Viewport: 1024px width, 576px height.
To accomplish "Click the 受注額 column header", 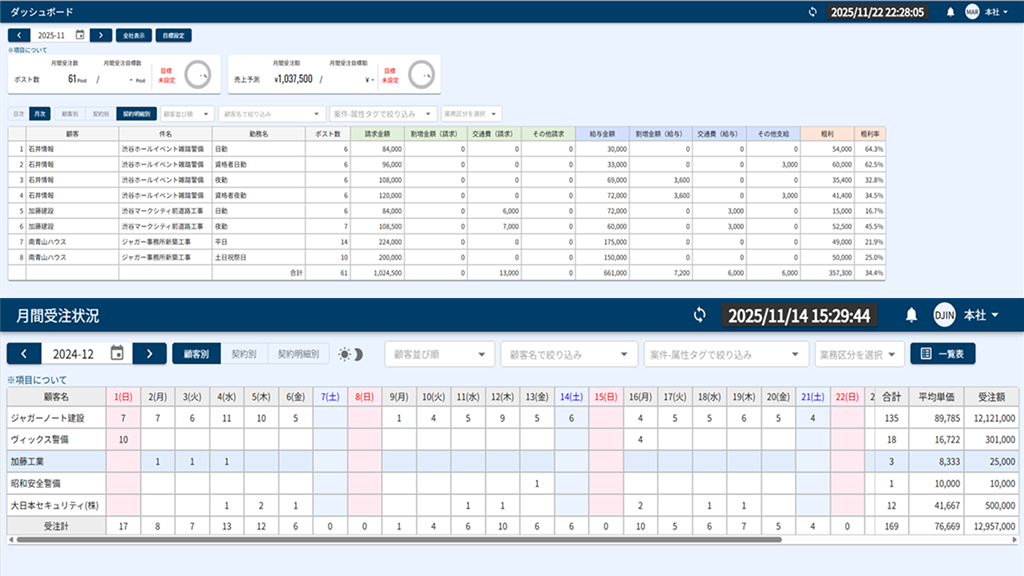I will [x=991, y=396].
